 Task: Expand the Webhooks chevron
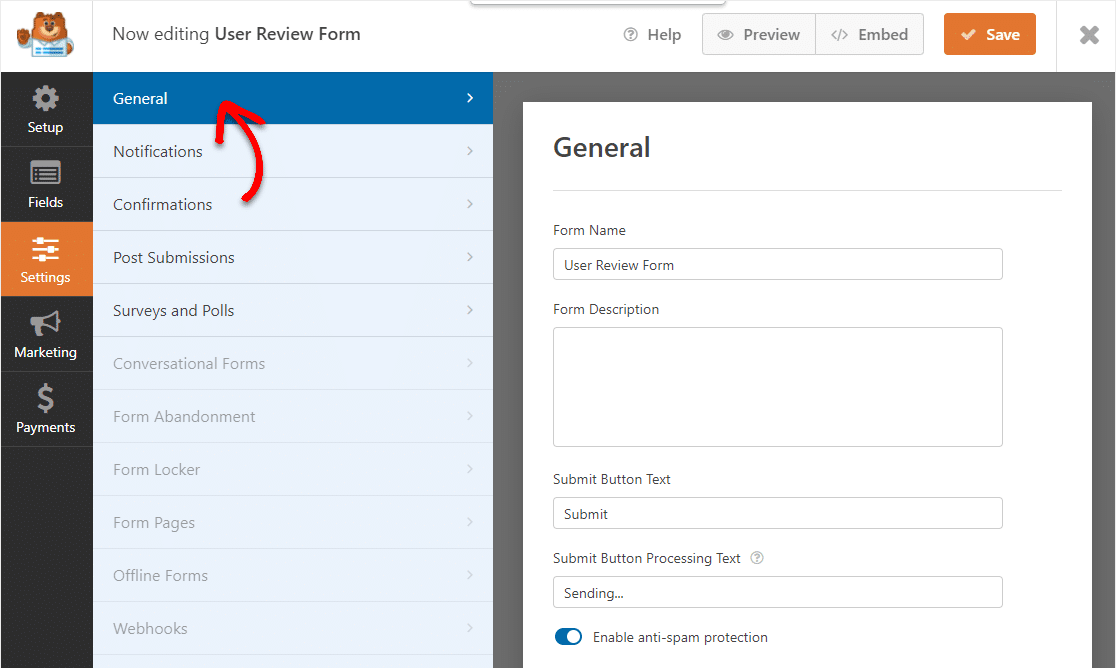click(470, 628)
